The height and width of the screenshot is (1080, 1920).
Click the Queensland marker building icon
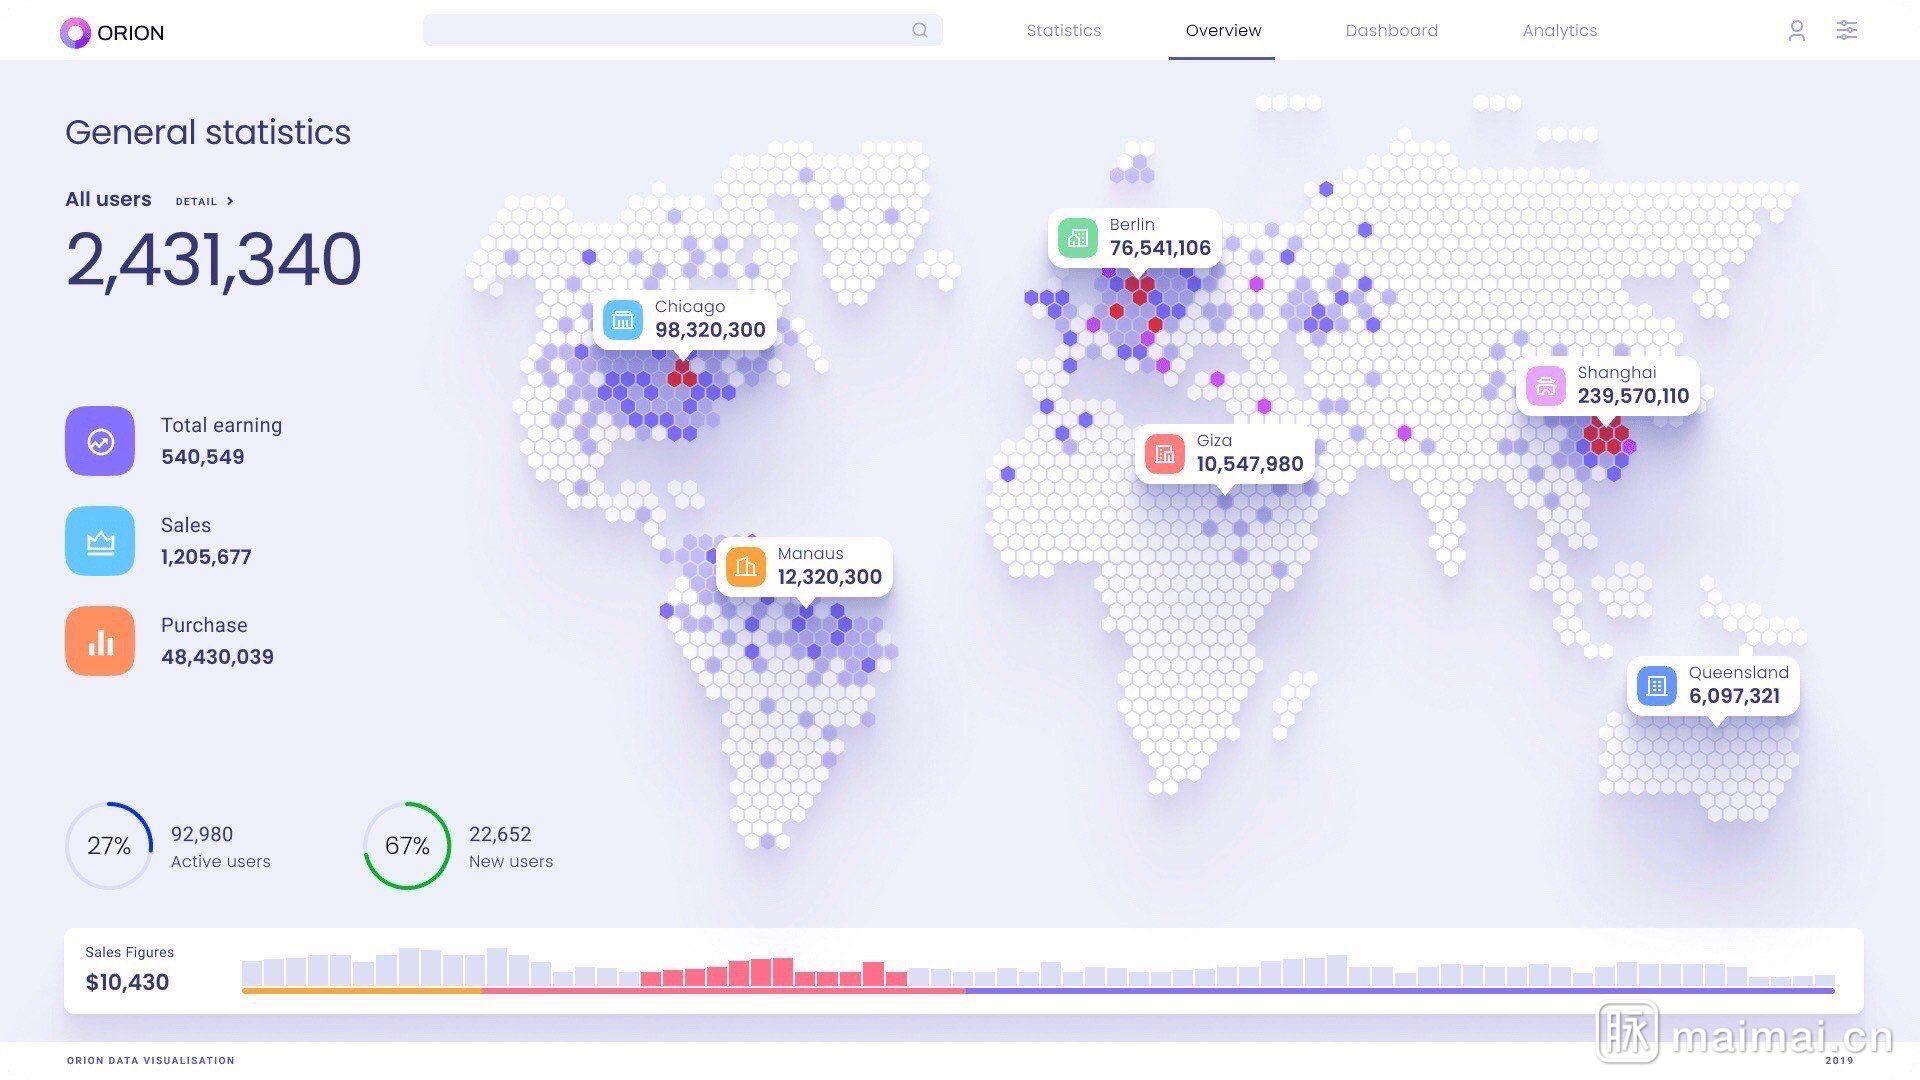coord(1656,686)
